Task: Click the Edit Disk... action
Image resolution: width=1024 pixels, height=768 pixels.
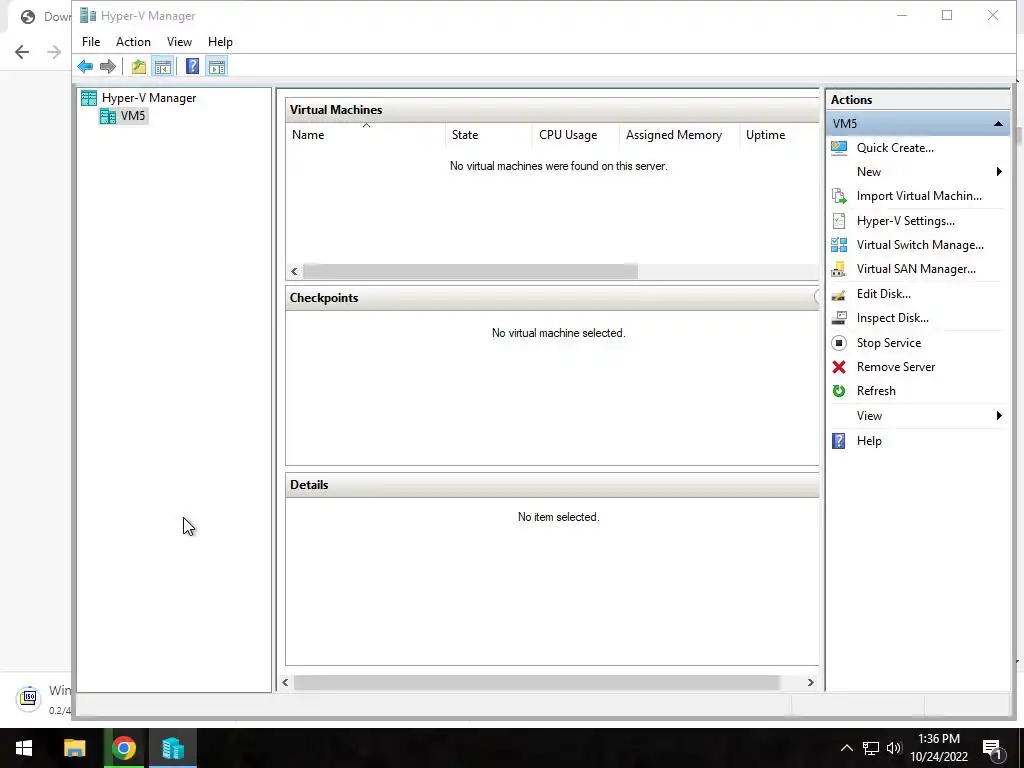Action: point(884,294)
